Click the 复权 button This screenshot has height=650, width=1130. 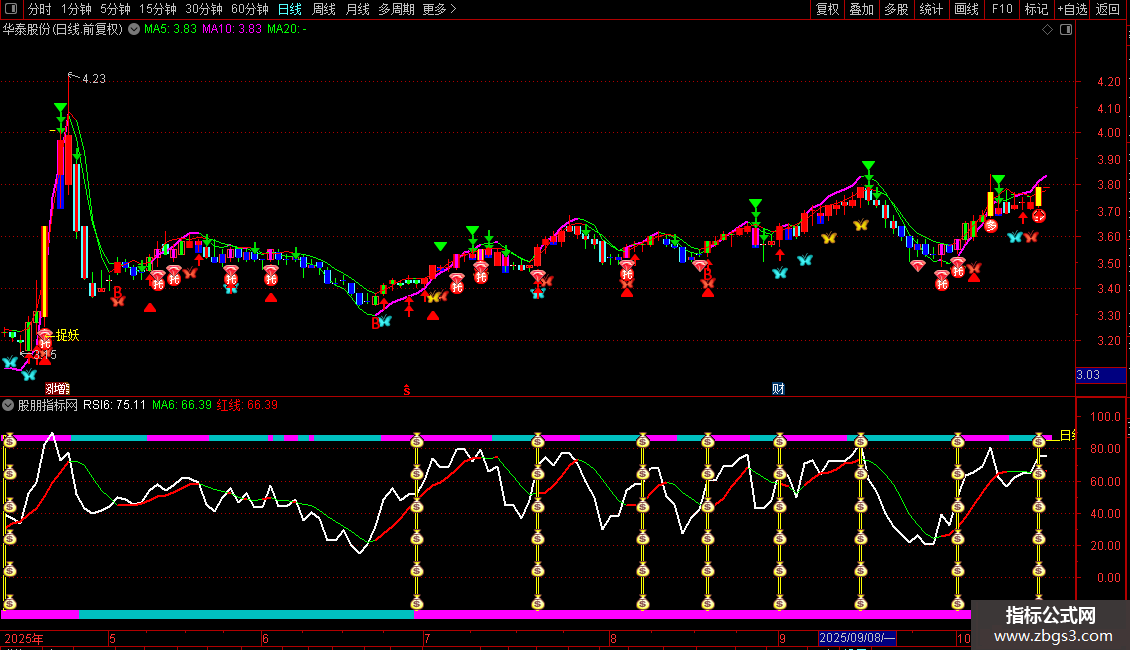point(827,9)
